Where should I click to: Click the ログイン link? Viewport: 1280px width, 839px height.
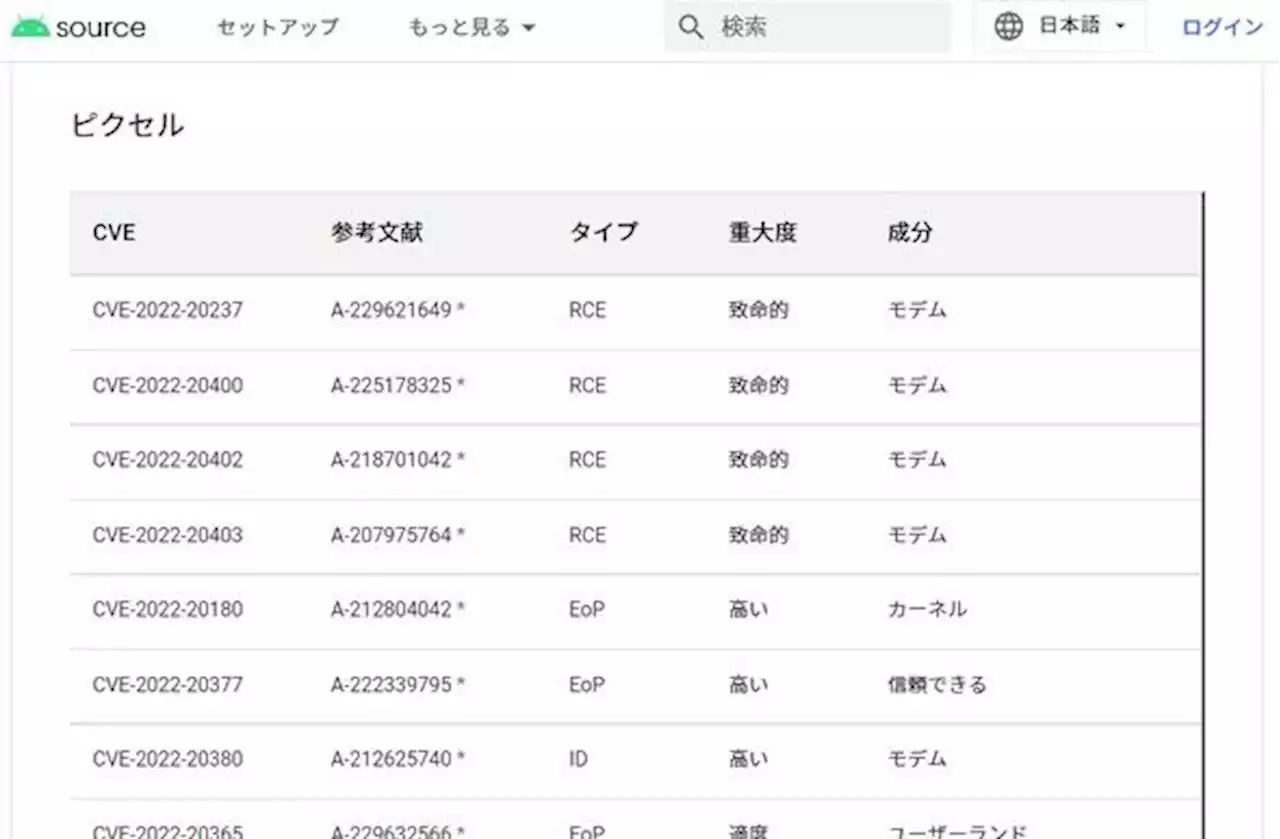coord(1222,27)
